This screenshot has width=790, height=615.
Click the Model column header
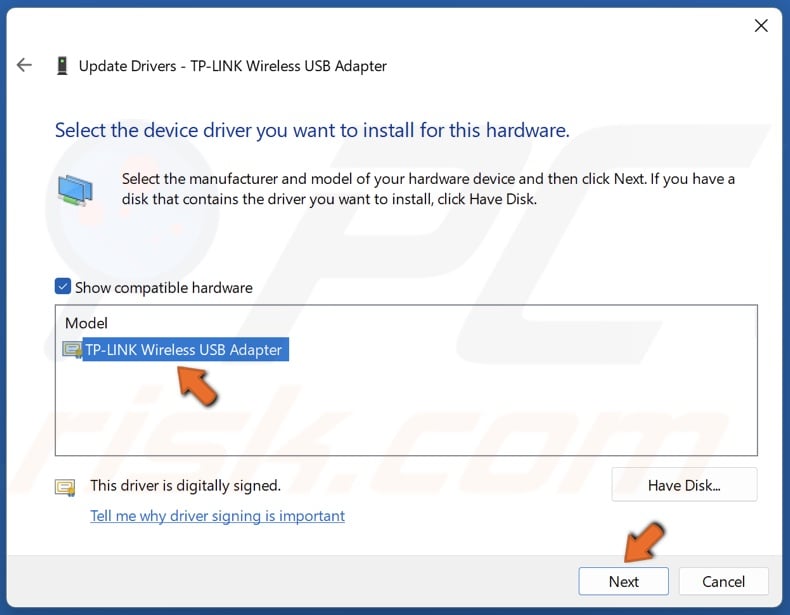click(x=86, y=323)
